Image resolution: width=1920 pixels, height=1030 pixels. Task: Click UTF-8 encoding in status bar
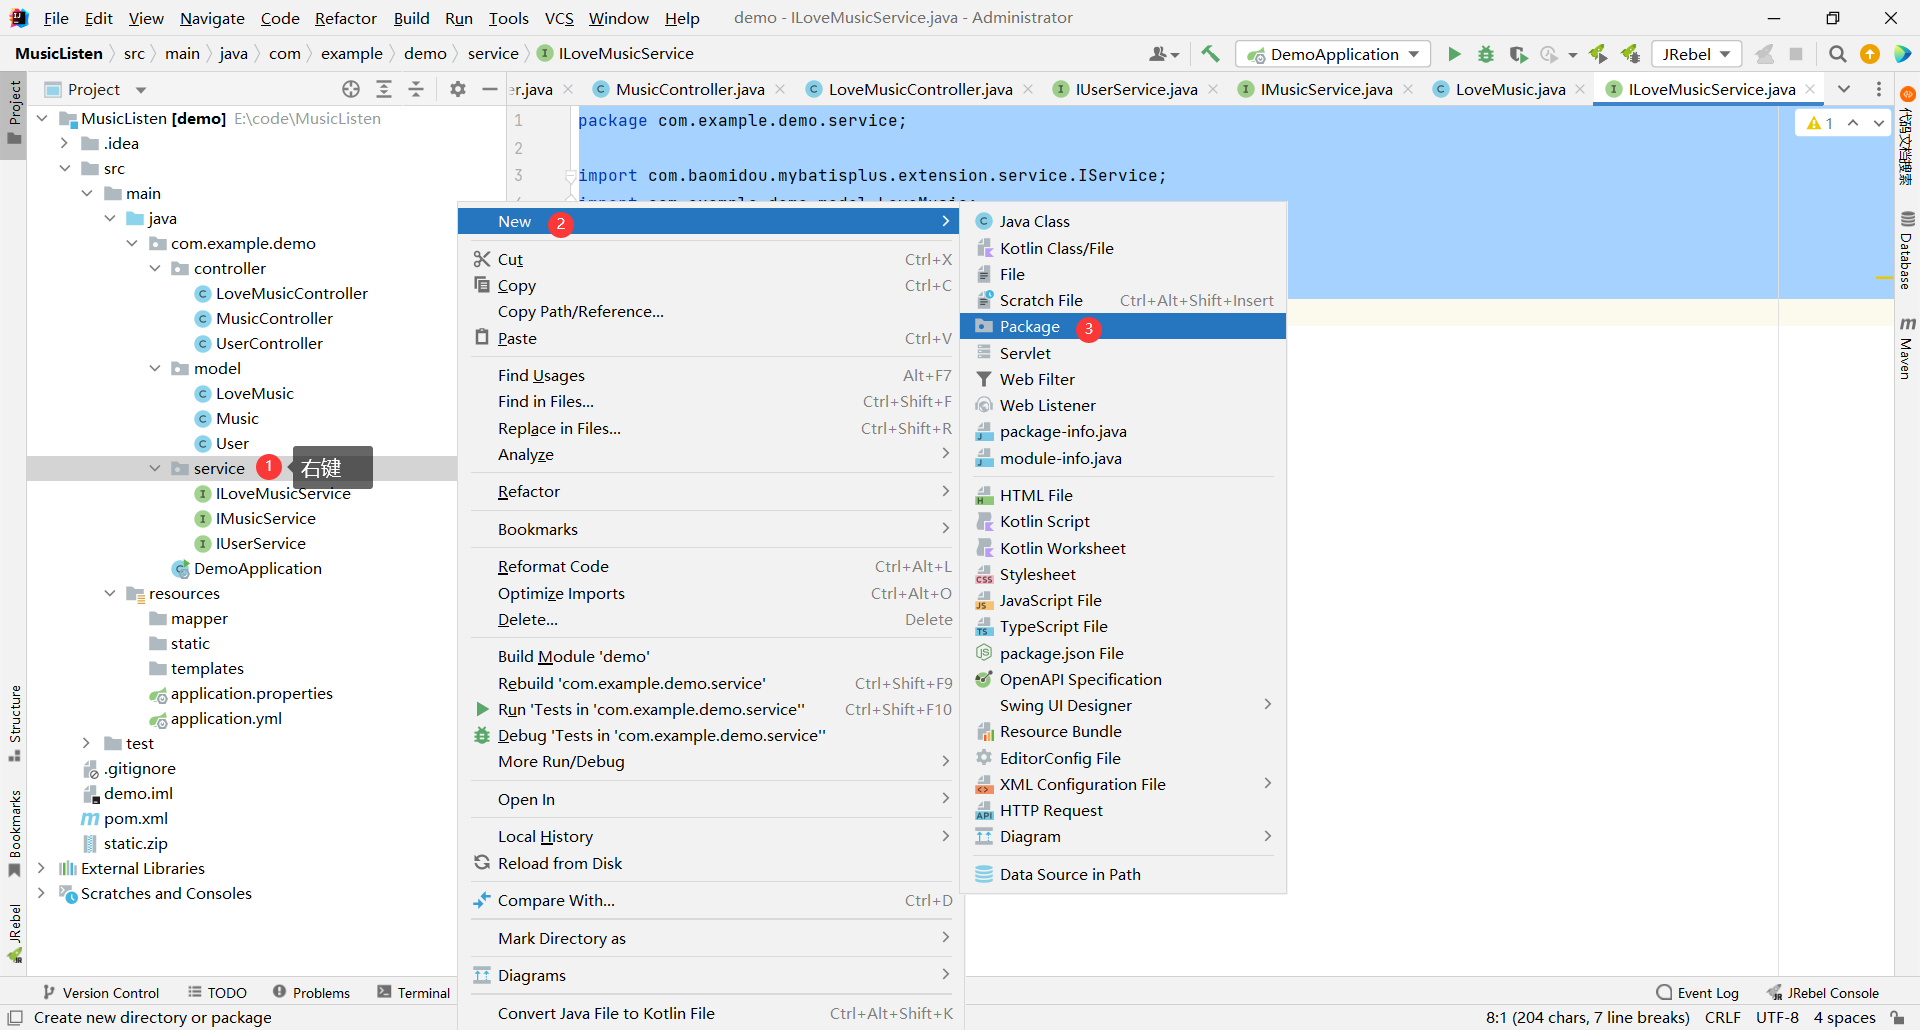pyautogui.click(x=1777, y=1017)
